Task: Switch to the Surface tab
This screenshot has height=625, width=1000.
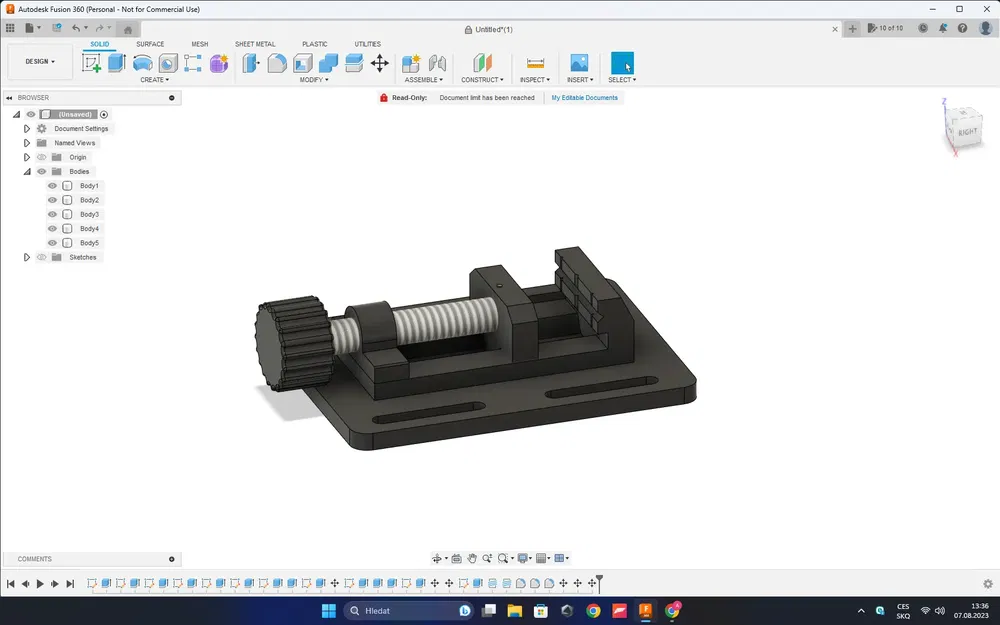Action: click(x=150, y=44)
